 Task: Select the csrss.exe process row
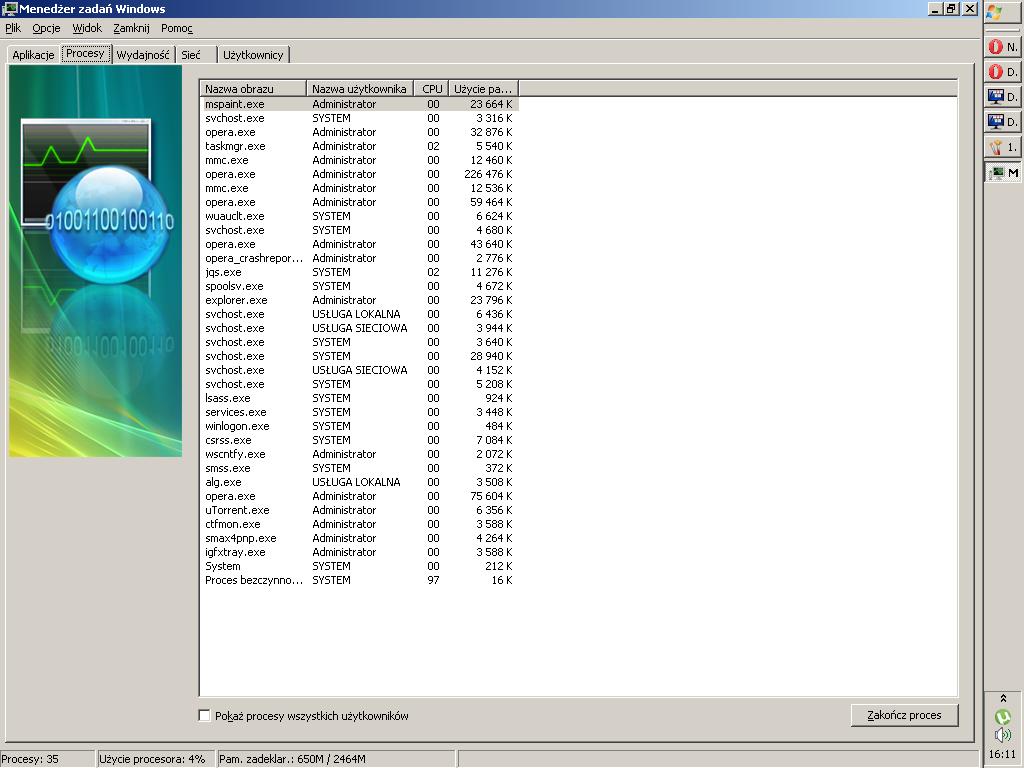click(359, 440)
